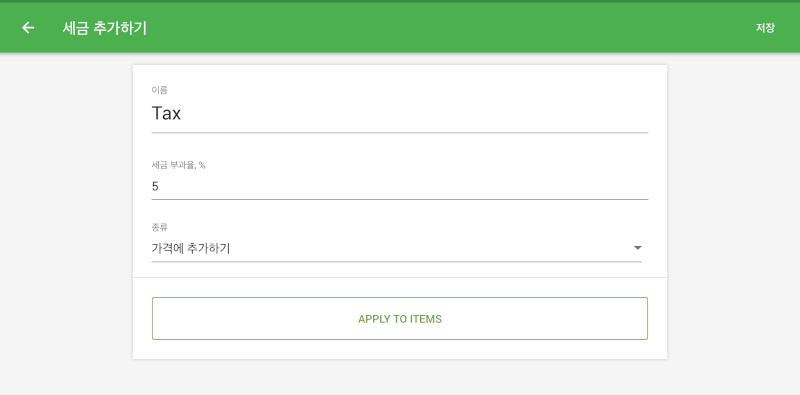Viewport: 800px width, 395px height.
Task: Click the dropdown arrow beside 가격에 추가하기
Action: pos(637,248)
